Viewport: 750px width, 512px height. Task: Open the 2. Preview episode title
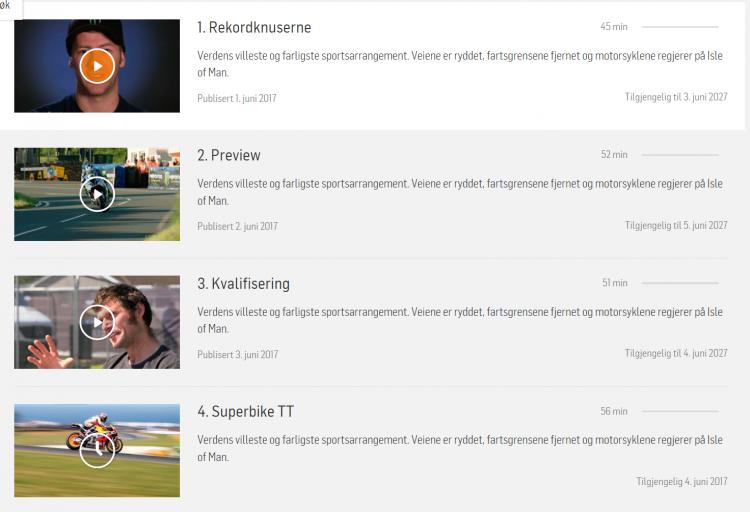click(x=229, y=155)
